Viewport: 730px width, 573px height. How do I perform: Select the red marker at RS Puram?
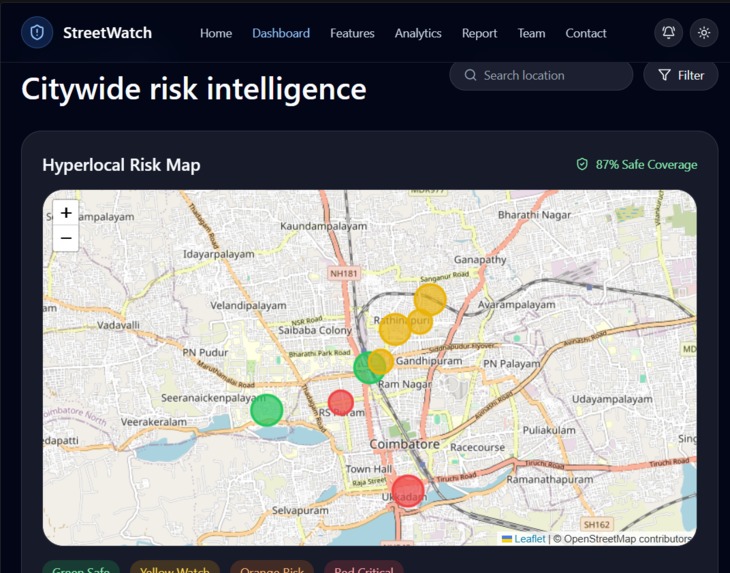[341, 403]
